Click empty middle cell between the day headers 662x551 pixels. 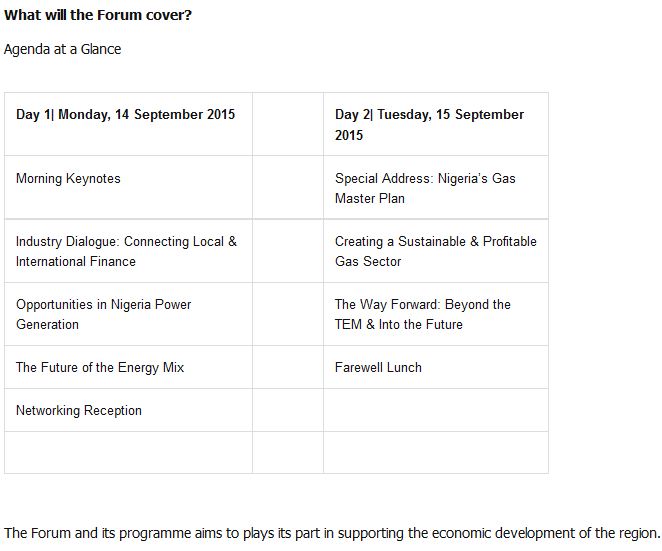(x=288, y=124)
